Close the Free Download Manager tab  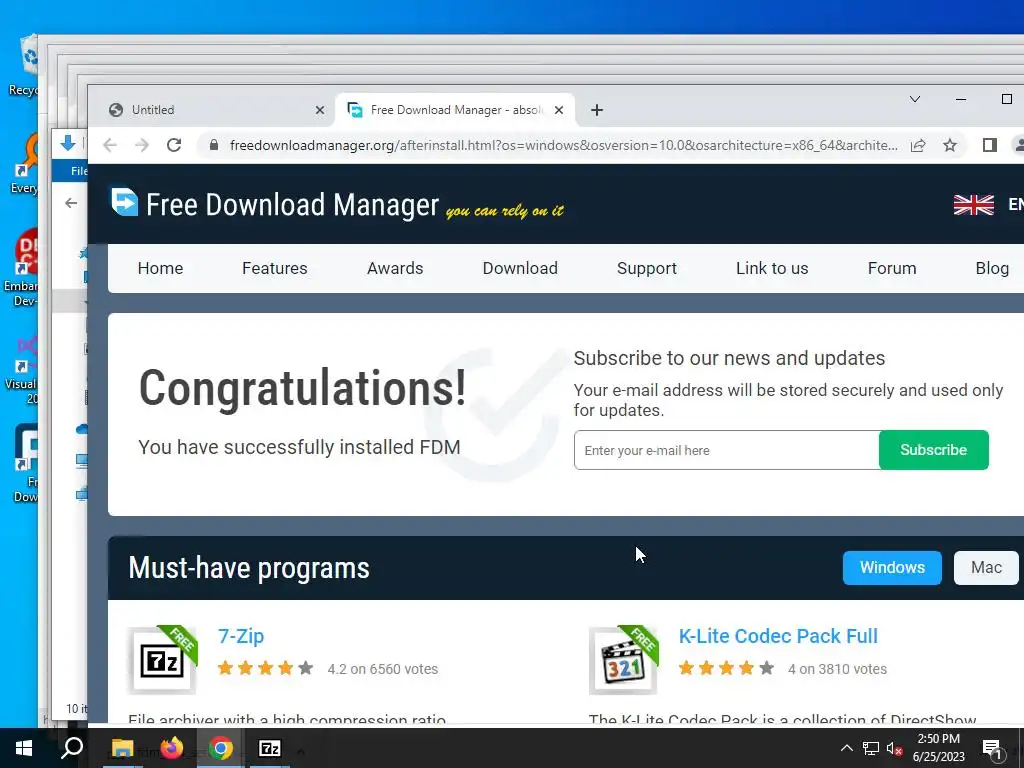559,110
